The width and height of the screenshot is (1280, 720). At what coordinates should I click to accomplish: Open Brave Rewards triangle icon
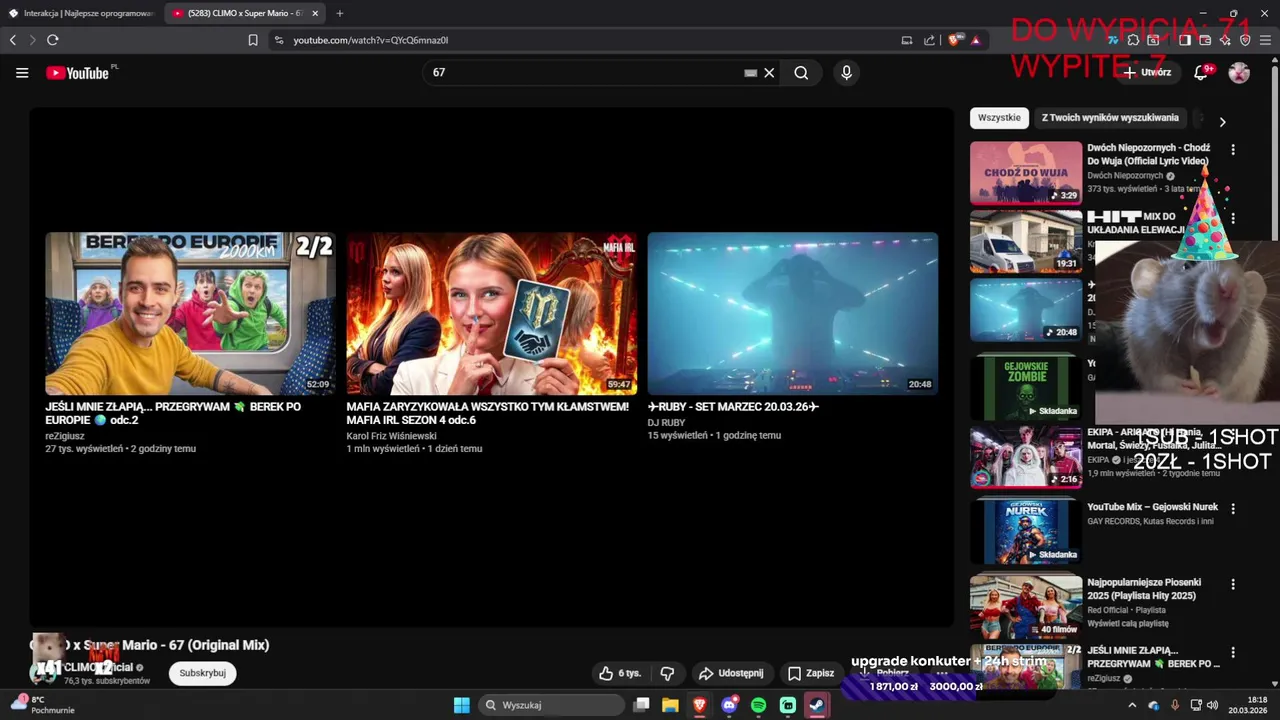[975, 40]
